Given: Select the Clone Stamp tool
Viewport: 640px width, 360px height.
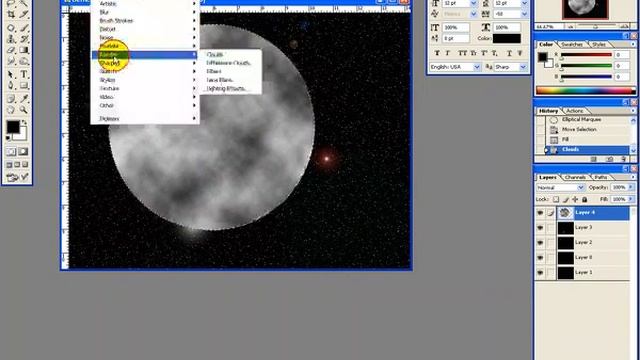Looking at the screenshot, I should pyautogui.click(x=11, y=39).
